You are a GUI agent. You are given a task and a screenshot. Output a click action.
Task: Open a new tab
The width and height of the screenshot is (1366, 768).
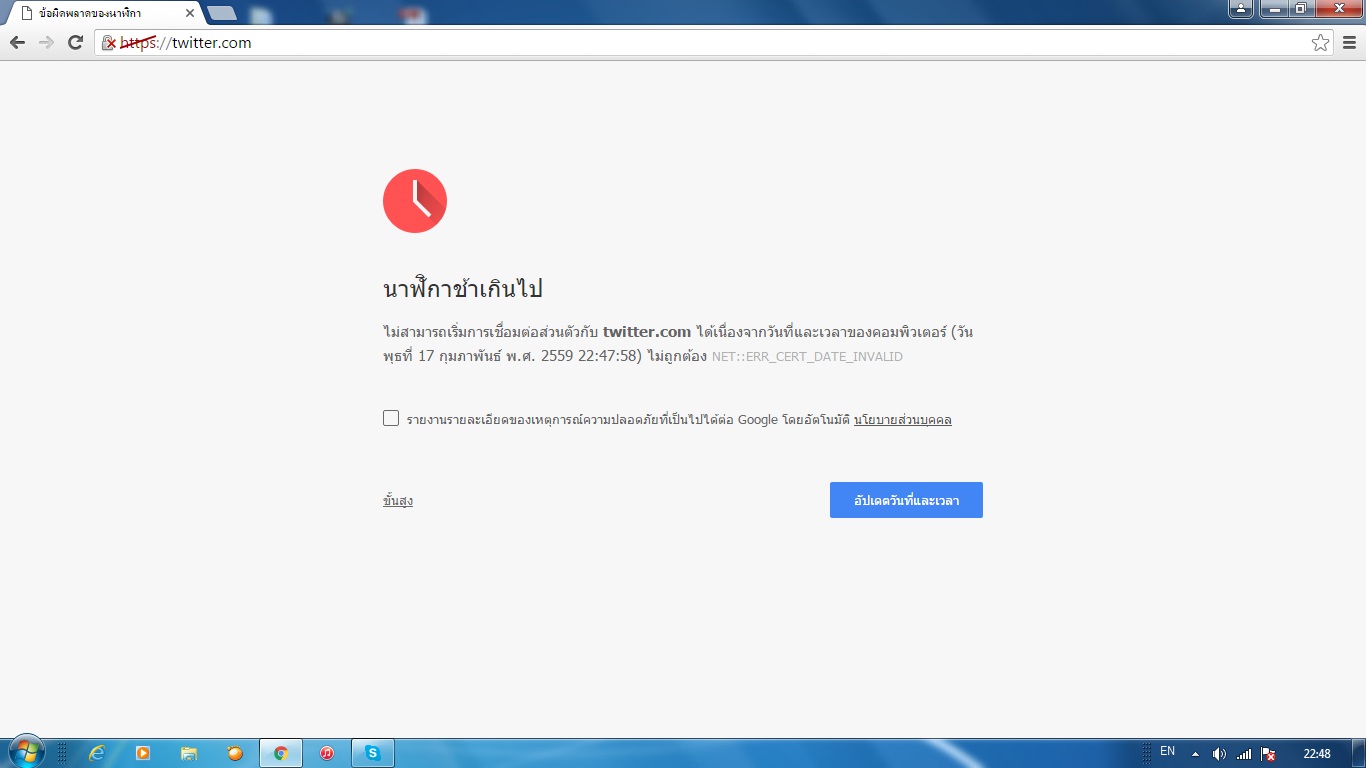tap(222, 13)
